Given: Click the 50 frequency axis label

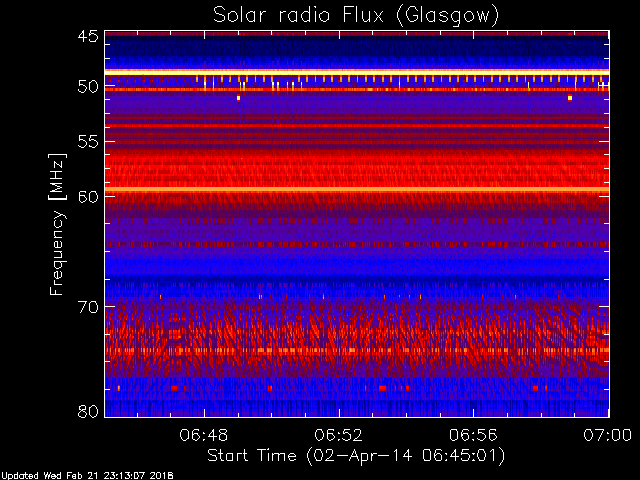Looking at the screenshot, I should pyautogui.click(x=88, y=87).
